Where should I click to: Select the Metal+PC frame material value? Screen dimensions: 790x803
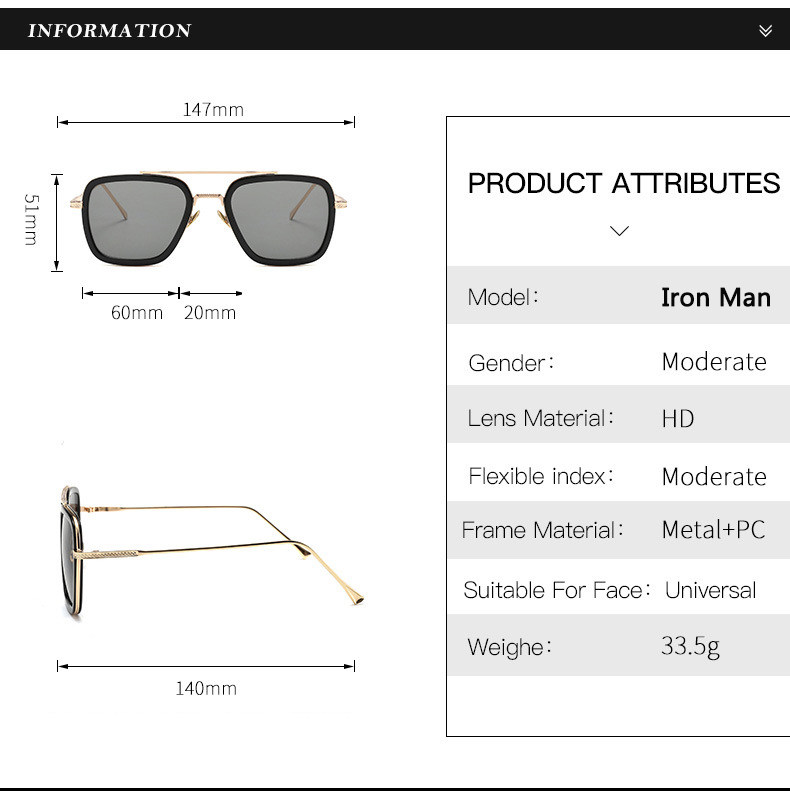[x=713, y=530]
